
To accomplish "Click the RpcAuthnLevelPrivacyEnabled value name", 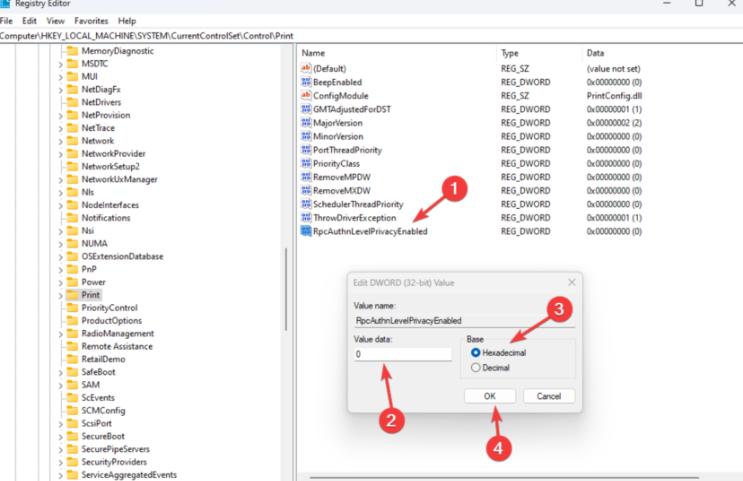I will click(x=370, y=231).
